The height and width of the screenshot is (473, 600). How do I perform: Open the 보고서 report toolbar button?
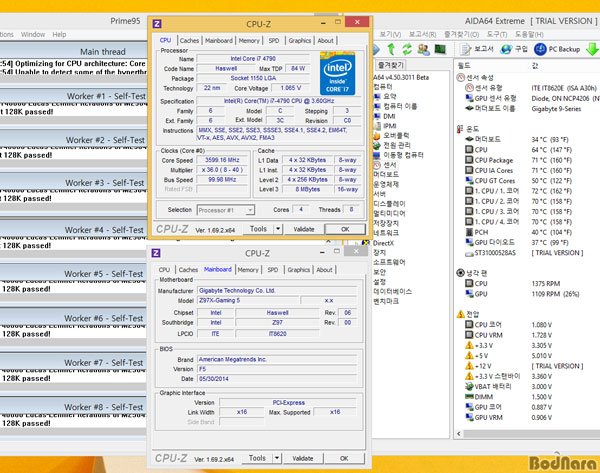pos(477,49)
